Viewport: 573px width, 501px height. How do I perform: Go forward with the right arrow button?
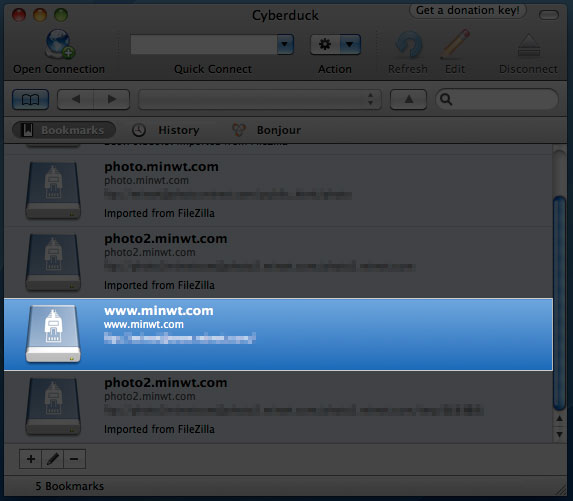(x=111, y=99)
